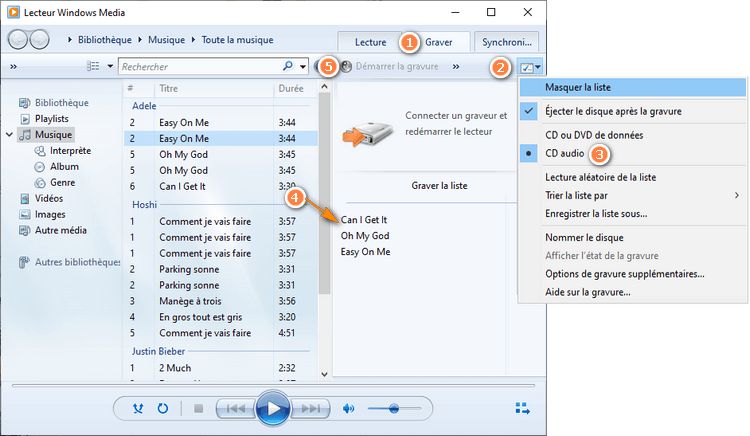Collapse the Musique tree node
This screenshot has height=436, width=750.
[10, 134]
